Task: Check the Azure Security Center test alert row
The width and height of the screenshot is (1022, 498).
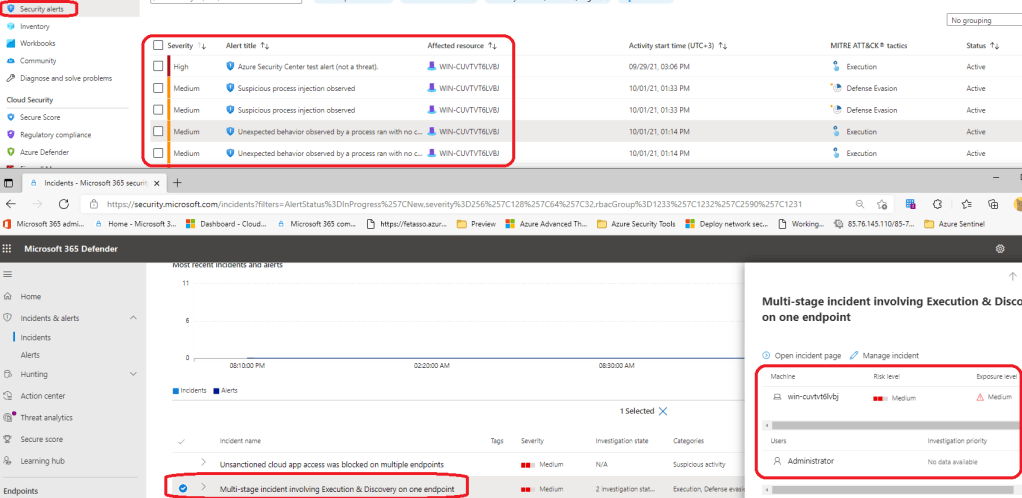Action: (x=158, y=66)
